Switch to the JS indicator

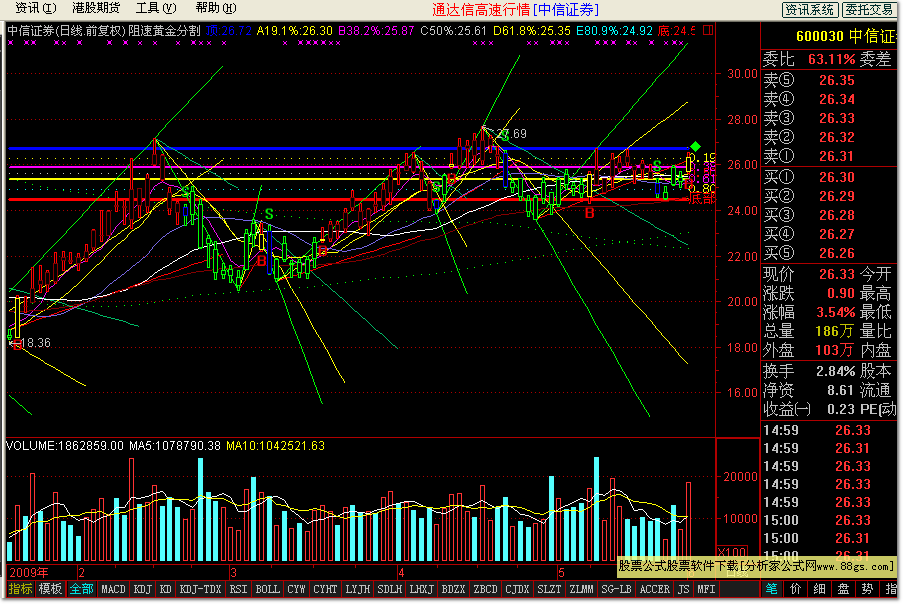(683, 589)
